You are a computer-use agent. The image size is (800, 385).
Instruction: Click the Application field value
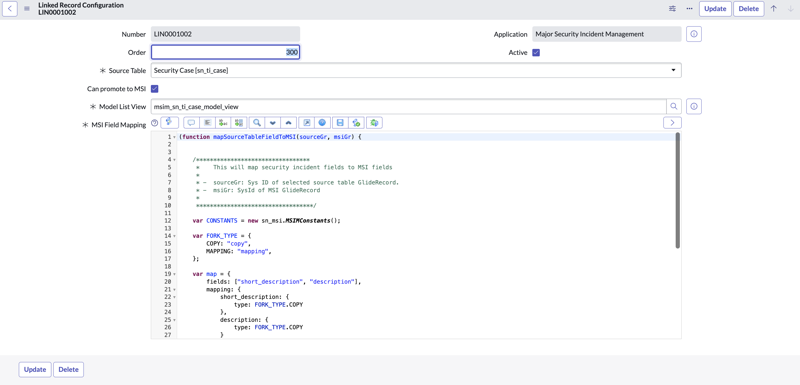point(607,34)
